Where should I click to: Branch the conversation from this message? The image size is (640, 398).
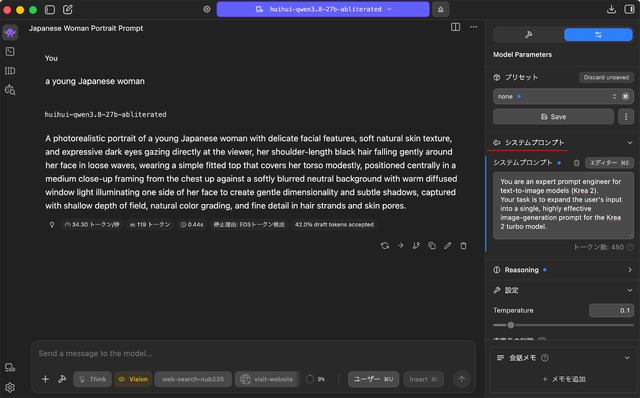416,246
